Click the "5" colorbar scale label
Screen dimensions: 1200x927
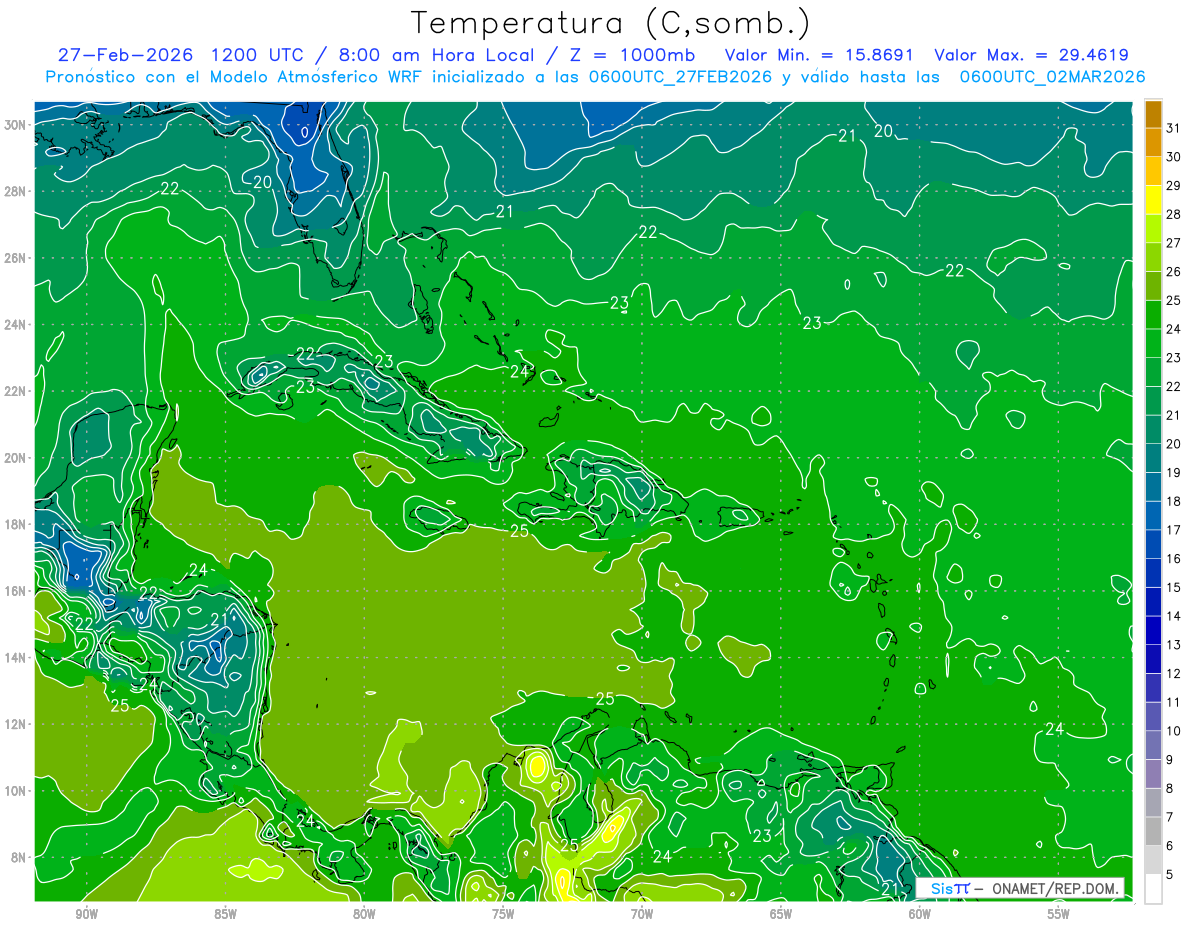pyautogui.click(x=1171, y=875)
